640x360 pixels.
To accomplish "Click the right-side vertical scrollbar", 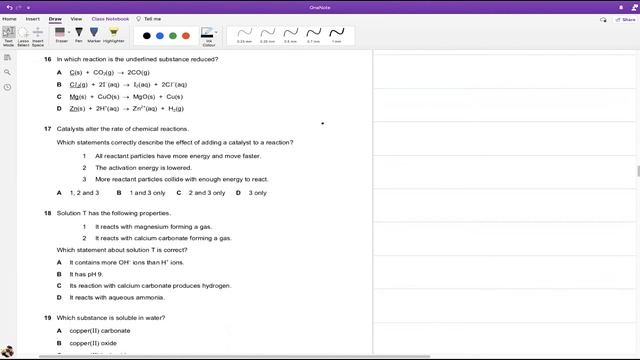I will pyautogui.click(x=638, y=171).
